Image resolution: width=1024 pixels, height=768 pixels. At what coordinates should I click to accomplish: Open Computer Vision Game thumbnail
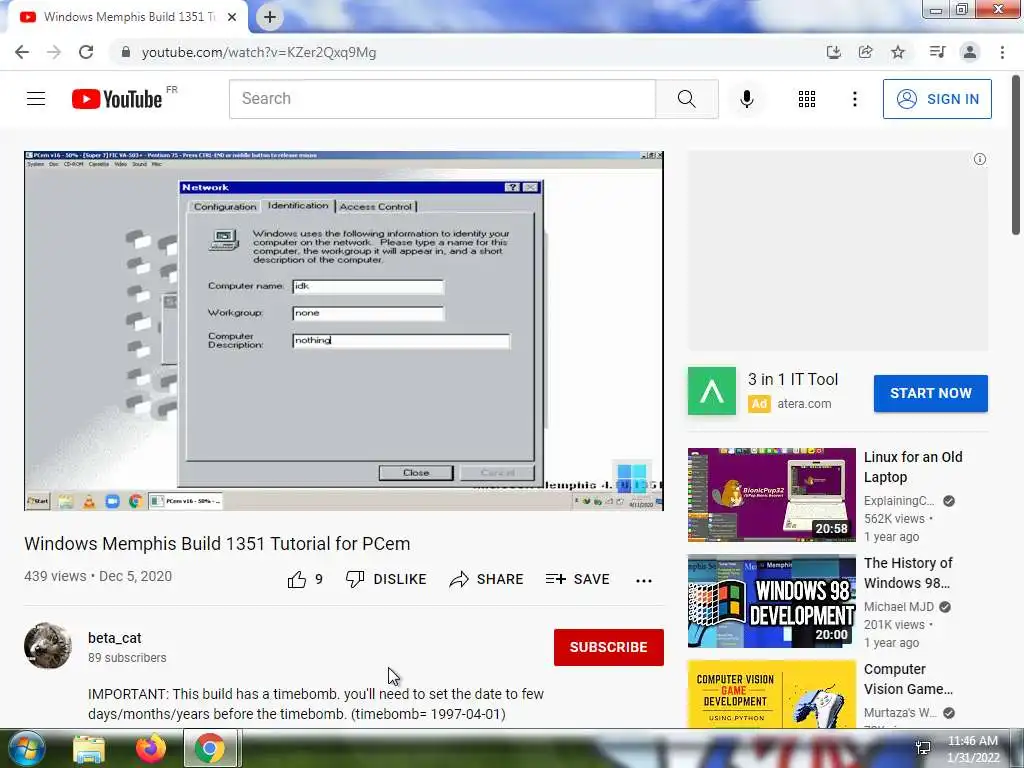771,694
